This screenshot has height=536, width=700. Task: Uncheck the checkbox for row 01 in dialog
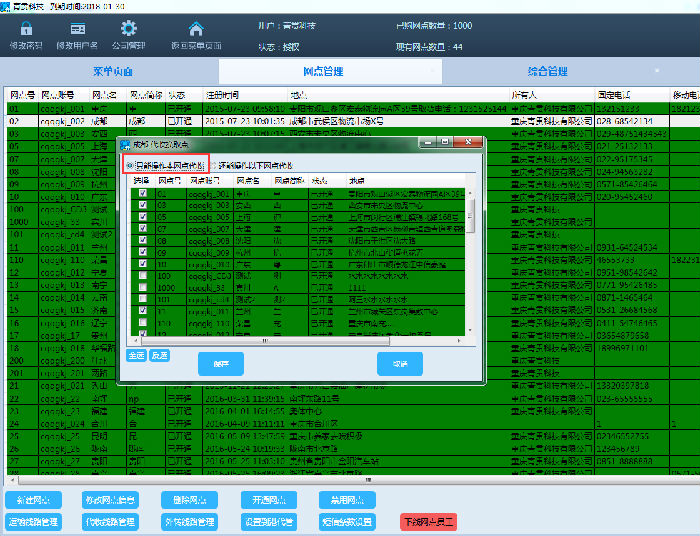142,192
